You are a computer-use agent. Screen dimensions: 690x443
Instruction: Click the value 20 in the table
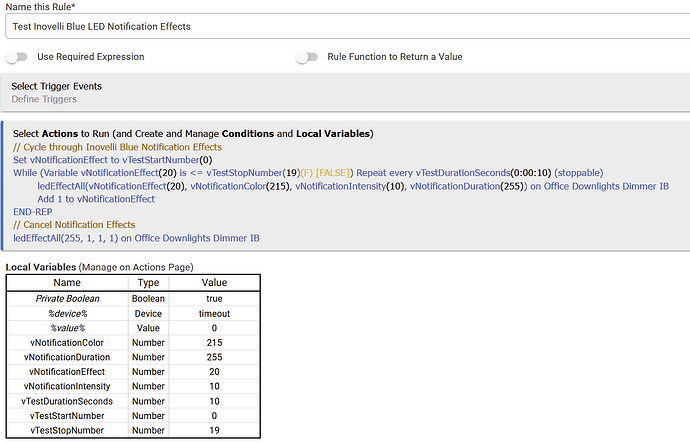(214, 372)
